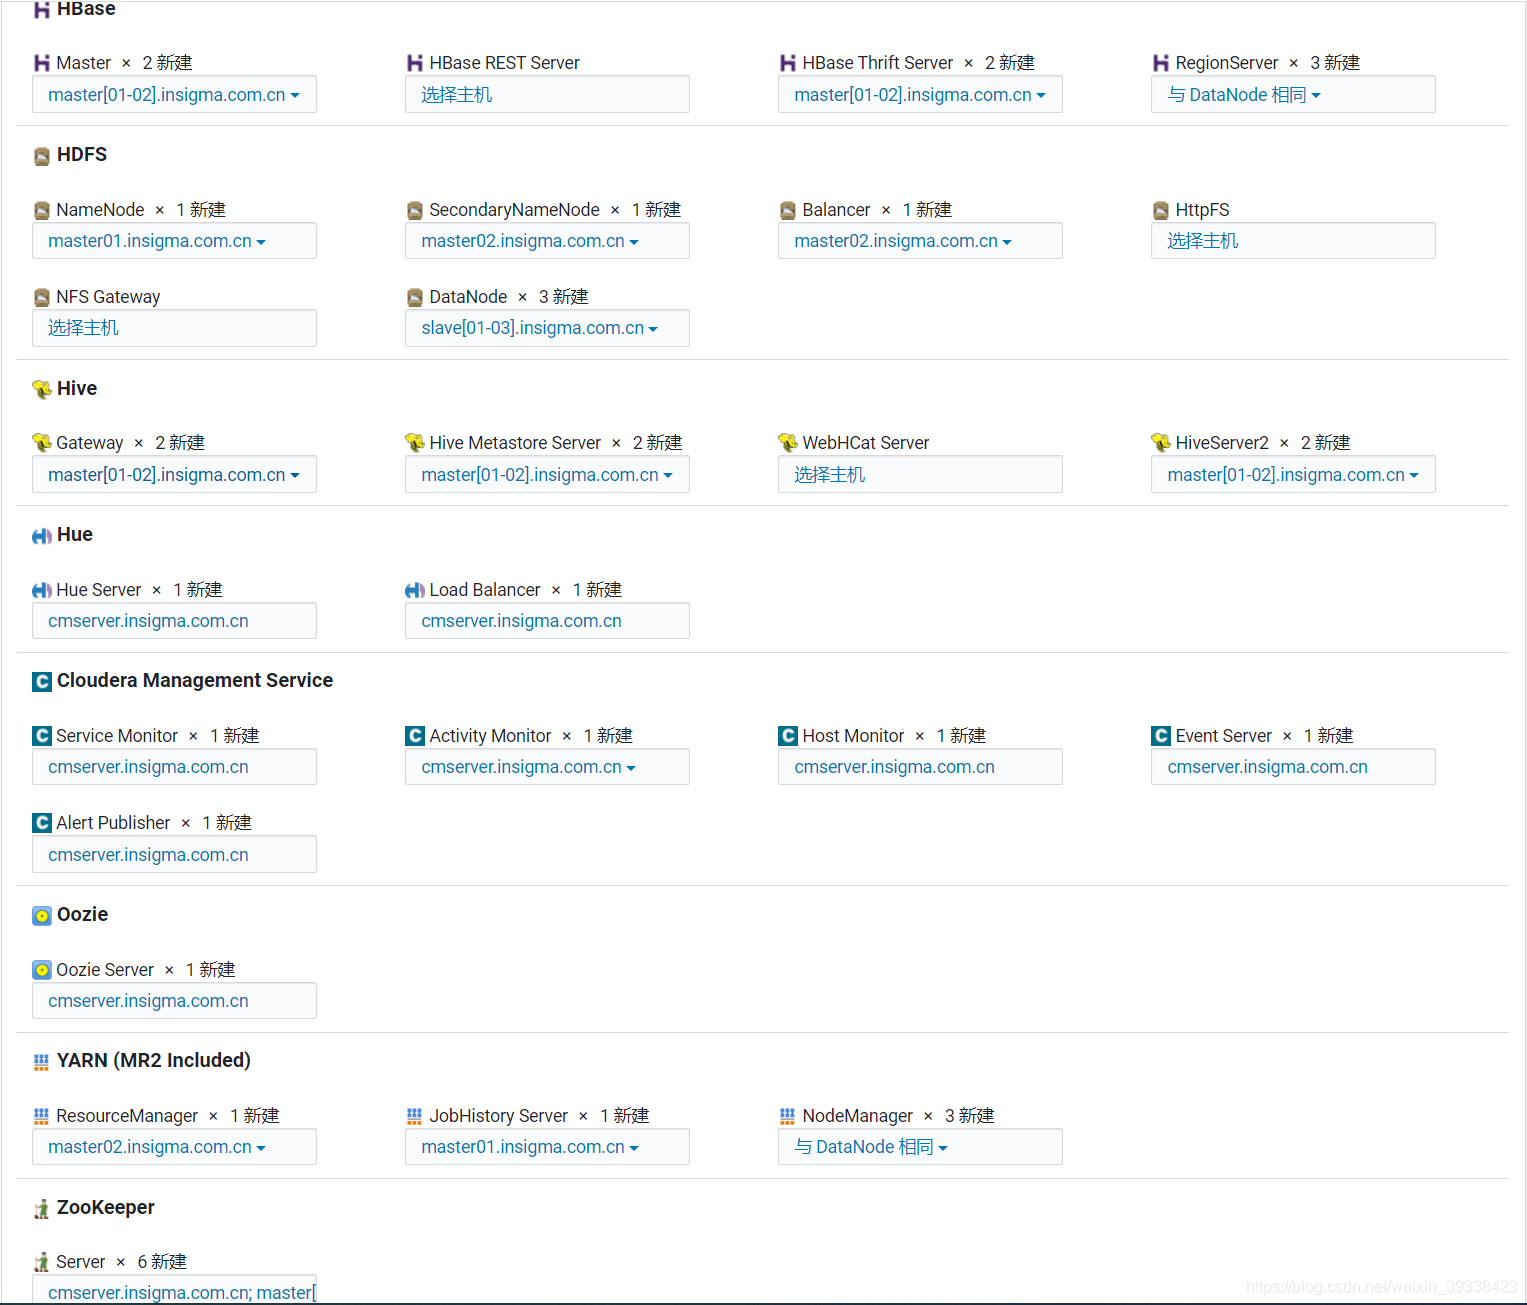The width and height of the screenshot is (1527, 1305).
Task: Open the Hive Gateway host dropdown
Action: pyautogui.click(x=174, y=475)
